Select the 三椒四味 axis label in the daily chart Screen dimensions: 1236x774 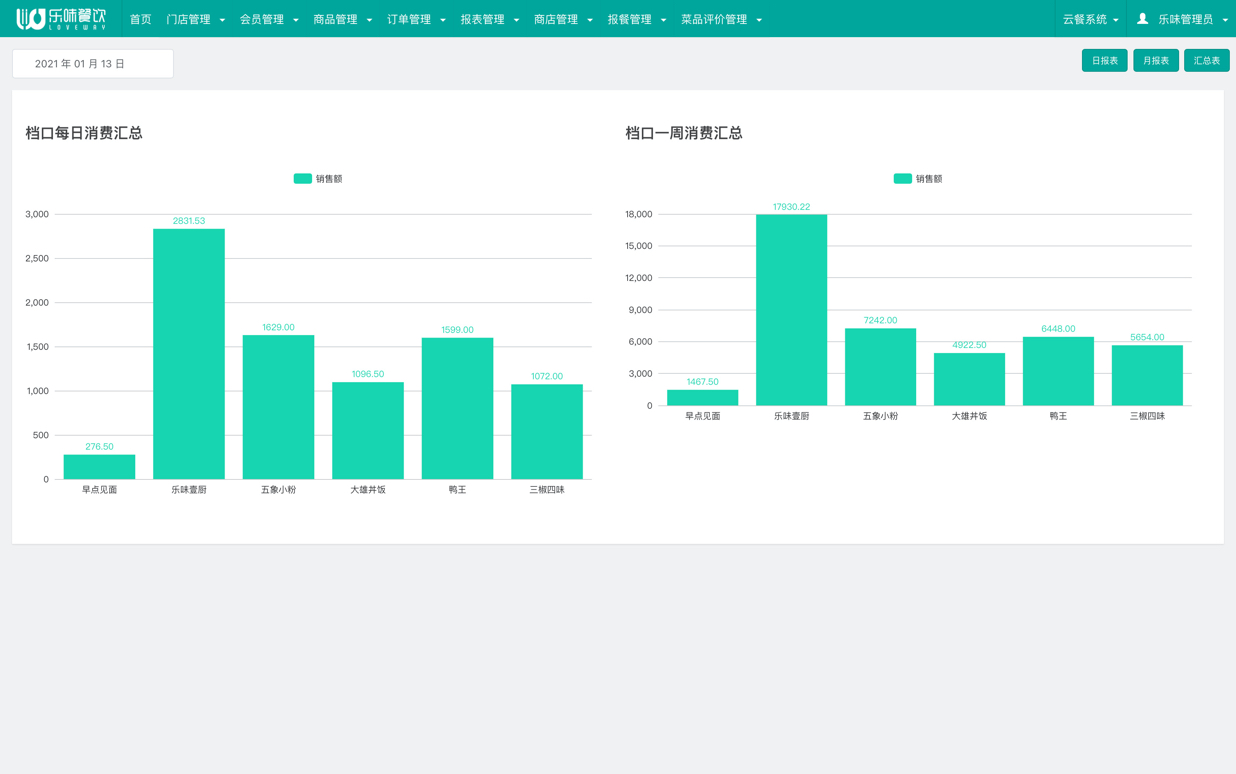point(547,490)
